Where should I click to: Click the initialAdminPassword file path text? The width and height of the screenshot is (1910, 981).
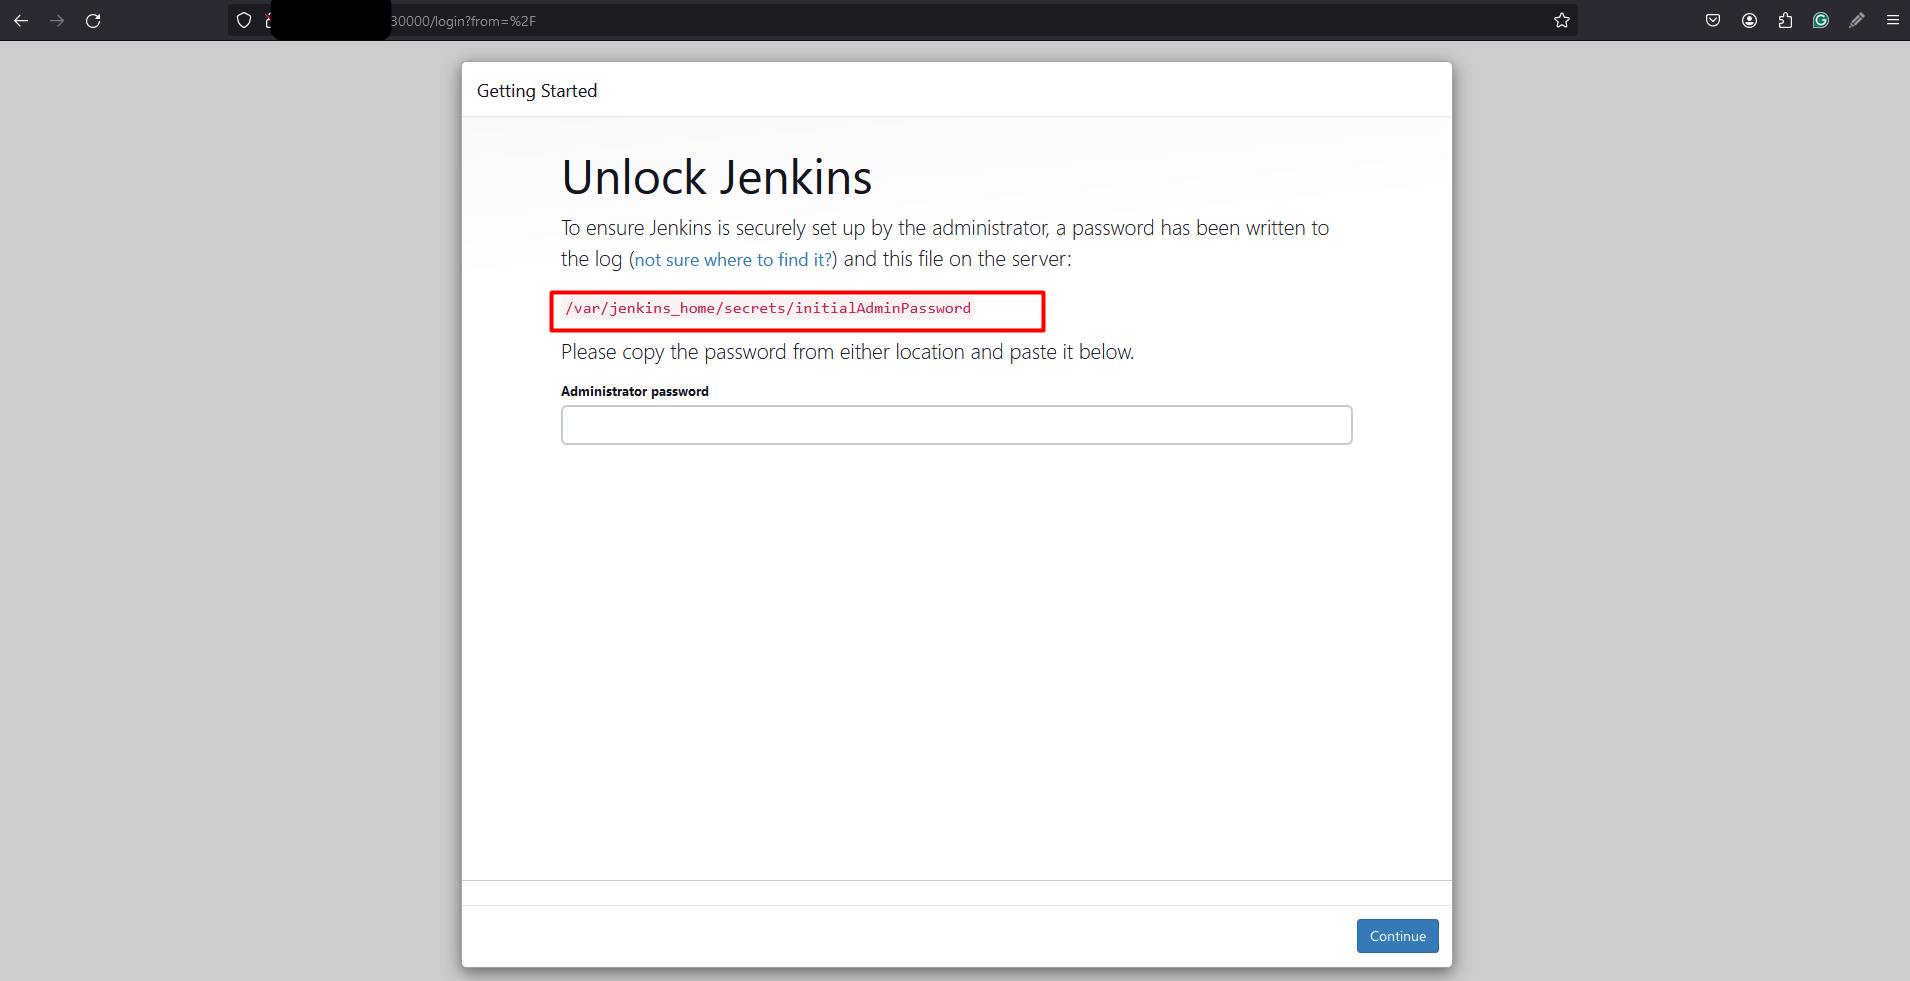[767, 308]
